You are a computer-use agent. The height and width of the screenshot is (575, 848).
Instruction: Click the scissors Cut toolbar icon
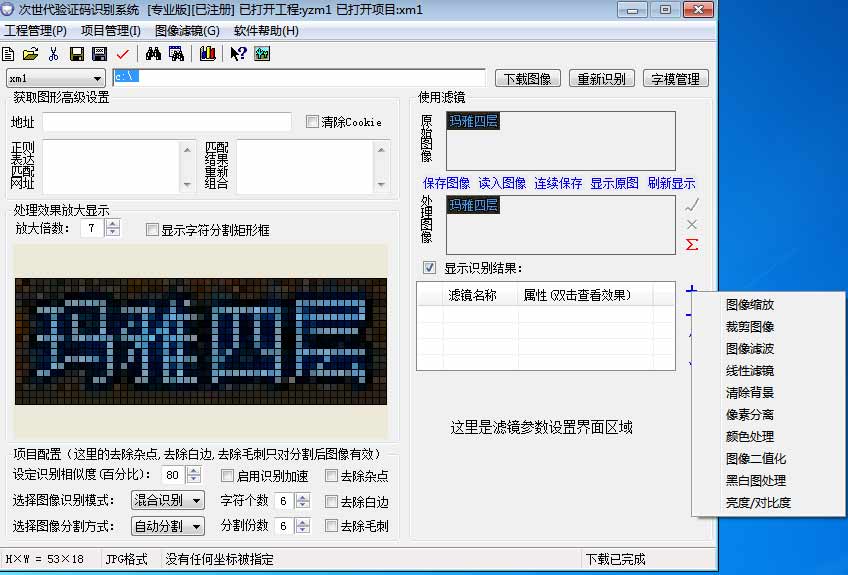(54, 54)
